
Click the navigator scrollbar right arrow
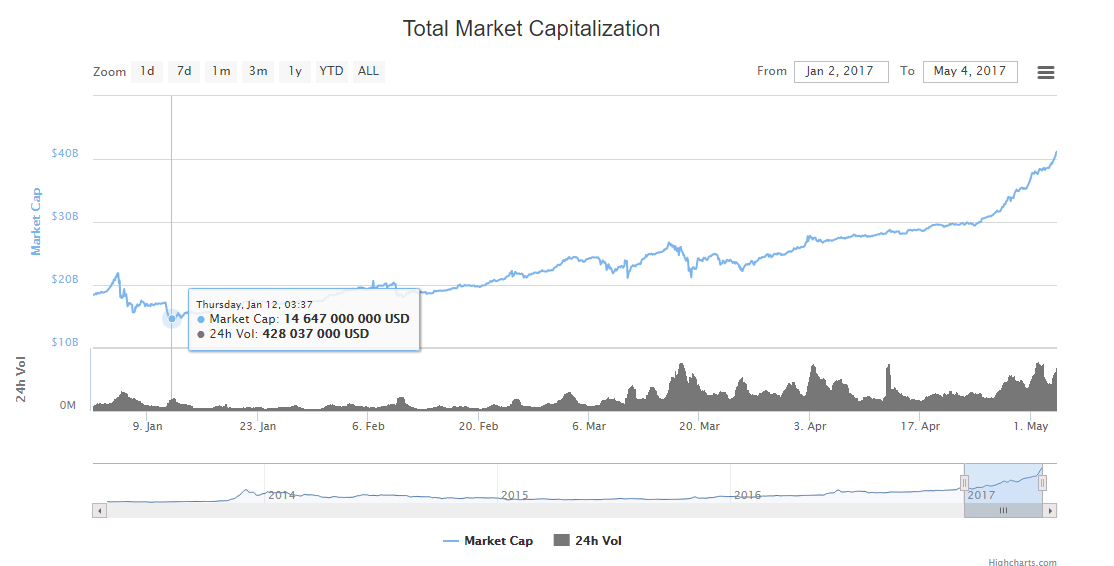pyautogui.click(x=1050, y=510)
